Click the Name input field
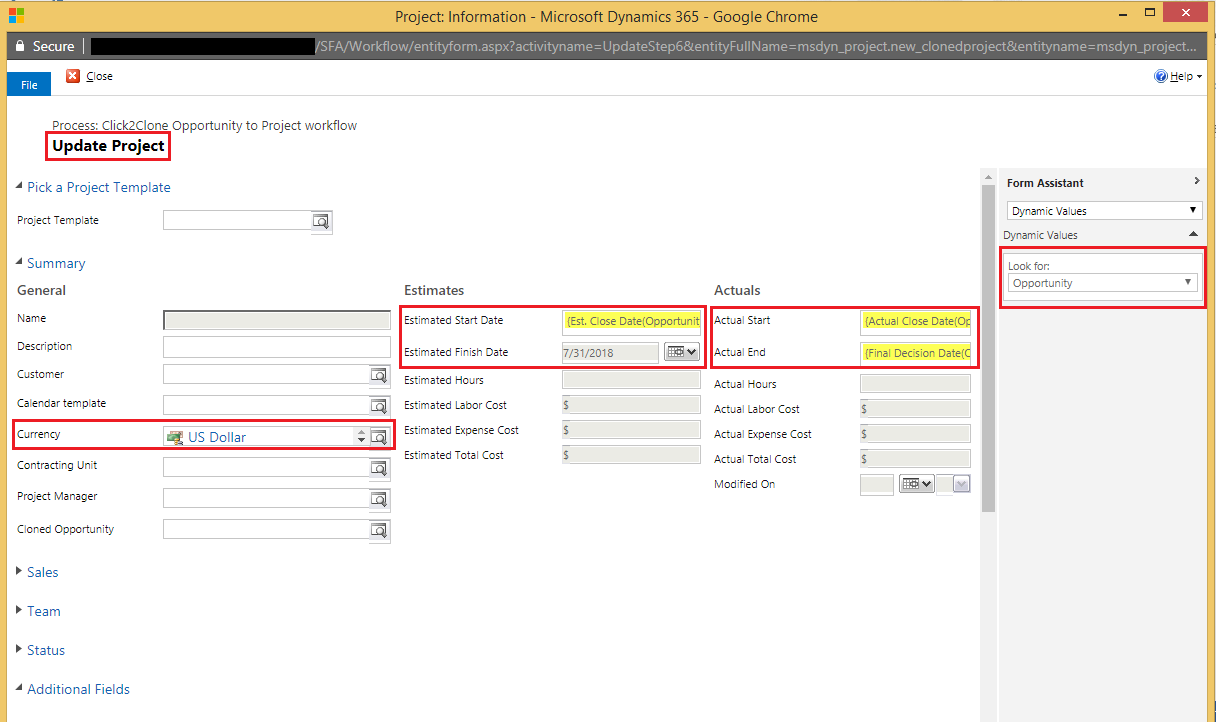Image resolution: width=1216 pixels, height=722 pixels. (277, 320)
